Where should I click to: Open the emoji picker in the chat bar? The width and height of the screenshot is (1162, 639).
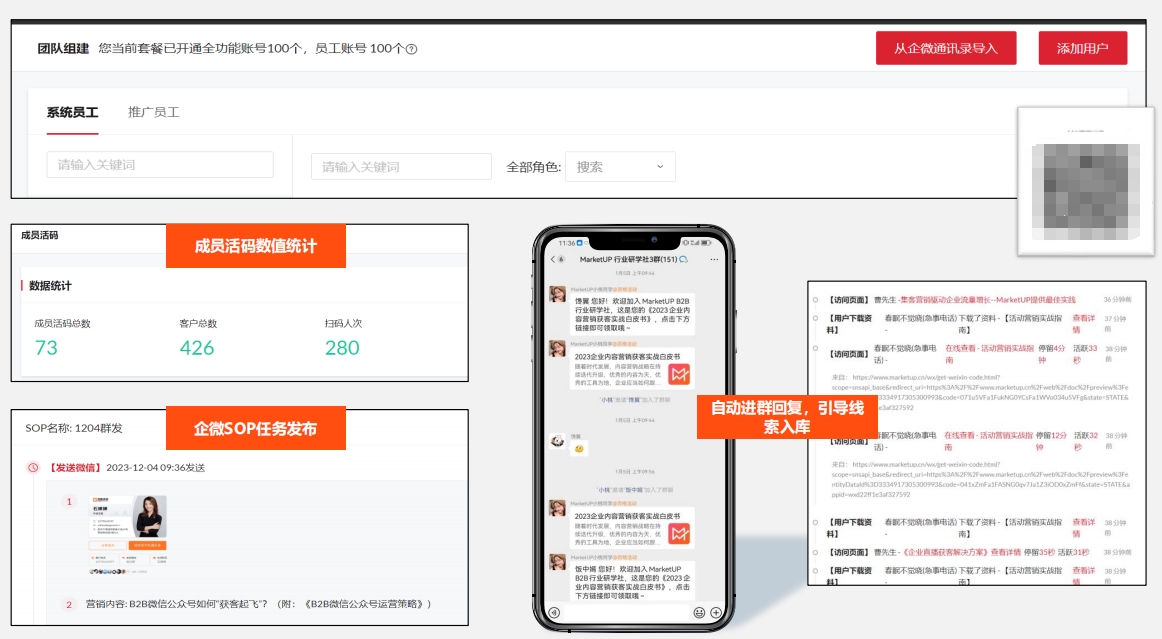click(x=699, y=612)
